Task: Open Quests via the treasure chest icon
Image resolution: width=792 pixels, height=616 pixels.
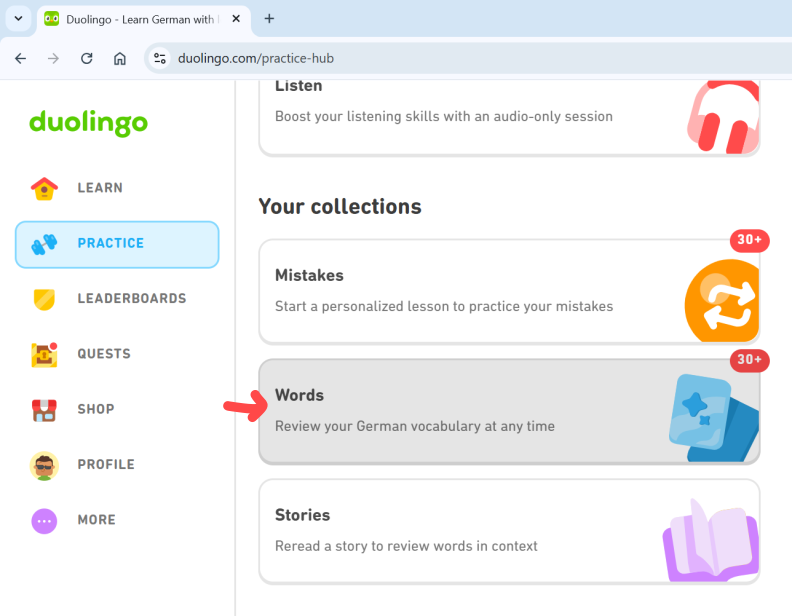Action: (44, 354)
